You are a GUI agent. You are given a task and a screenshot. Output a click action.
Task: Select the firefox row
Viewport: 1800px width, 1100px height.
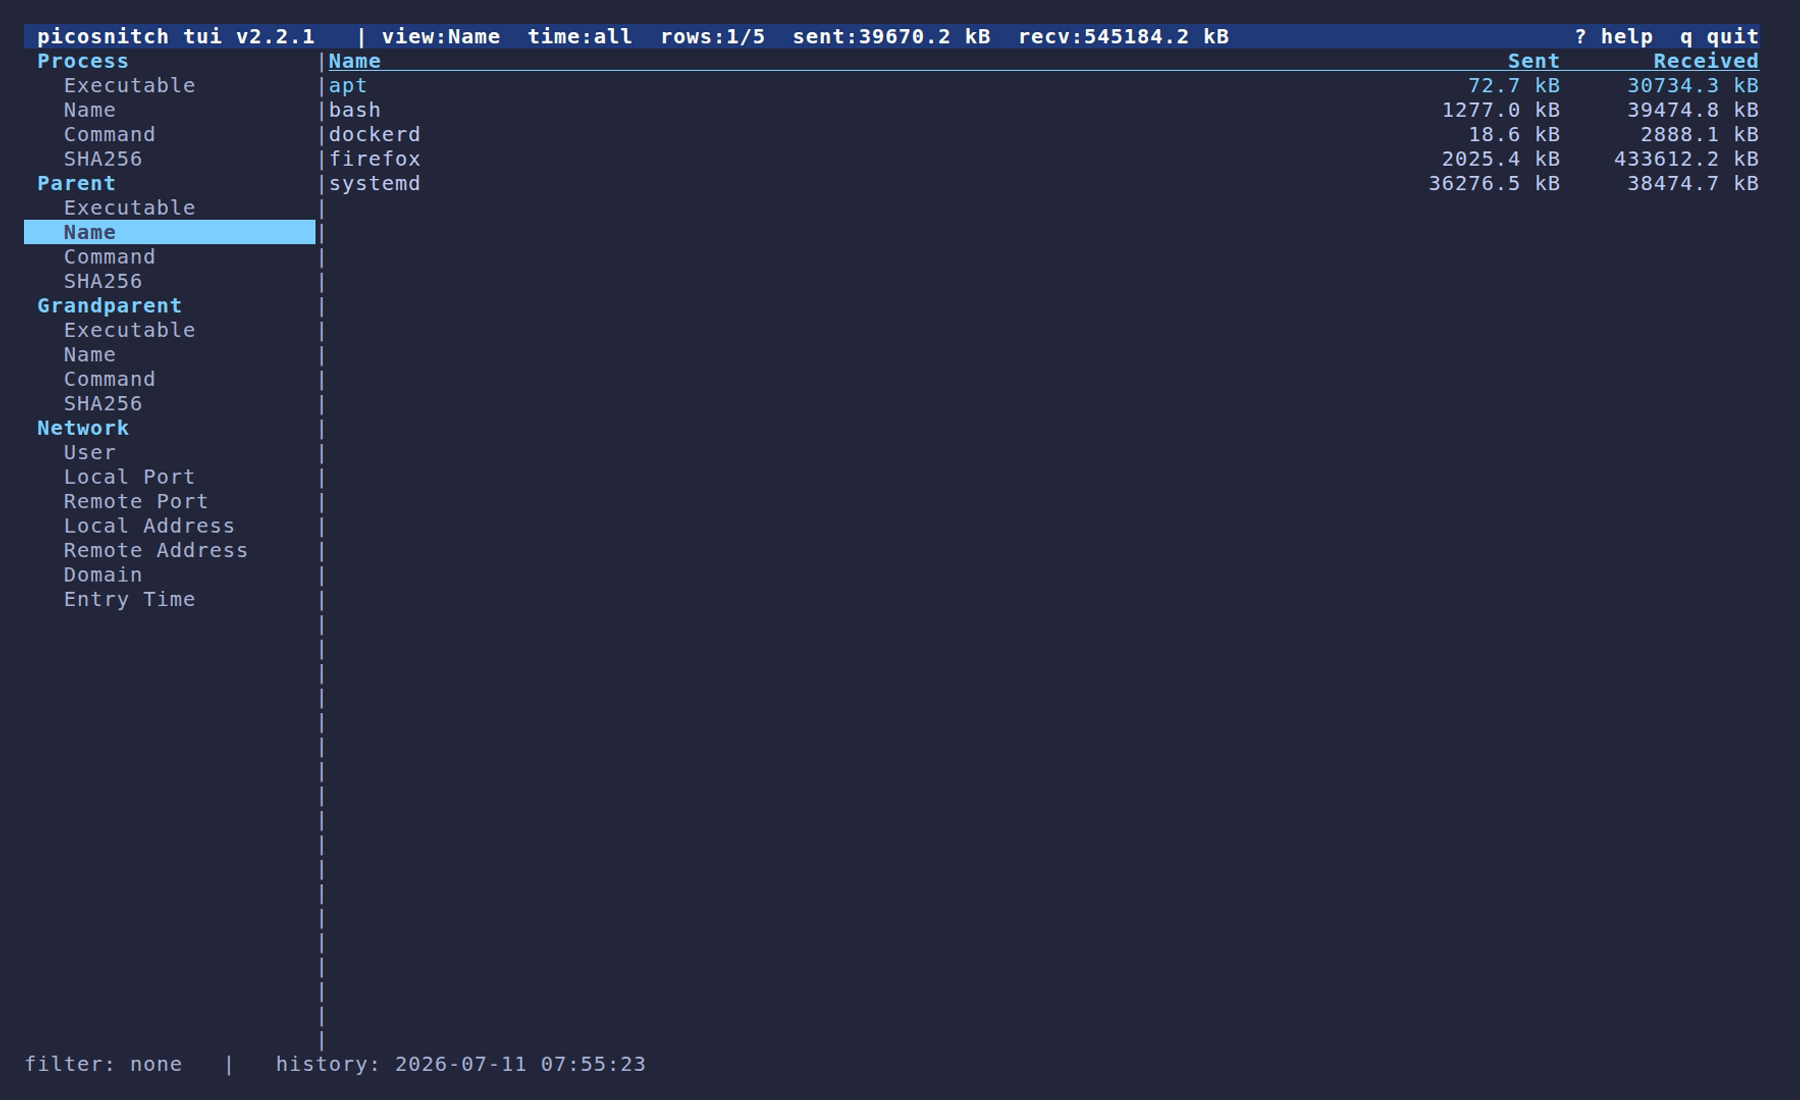(x=1043, y=159)
